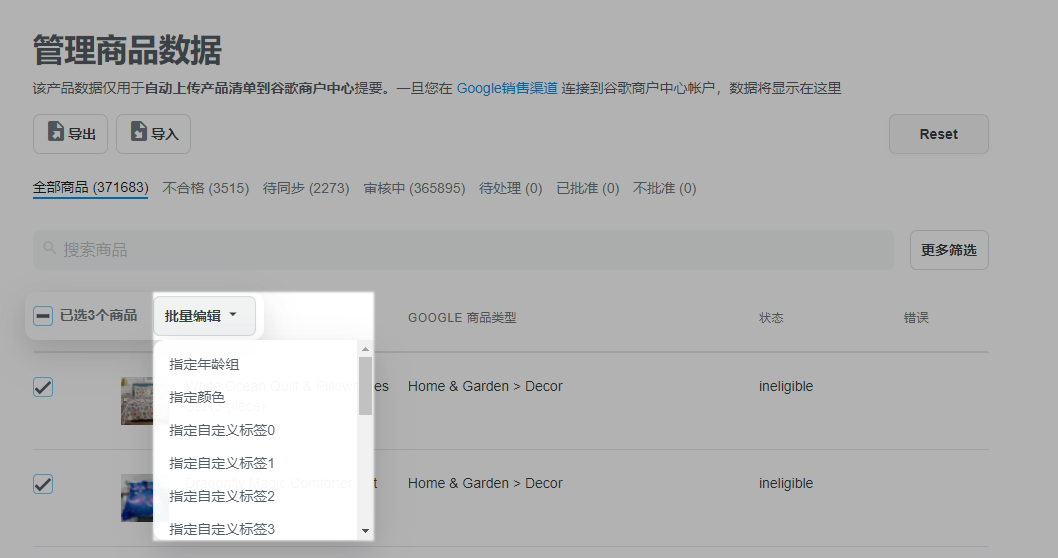Viewport: 1058px width, 558px height.
Task: Click the 导入 import button
Action: (153, 134)
